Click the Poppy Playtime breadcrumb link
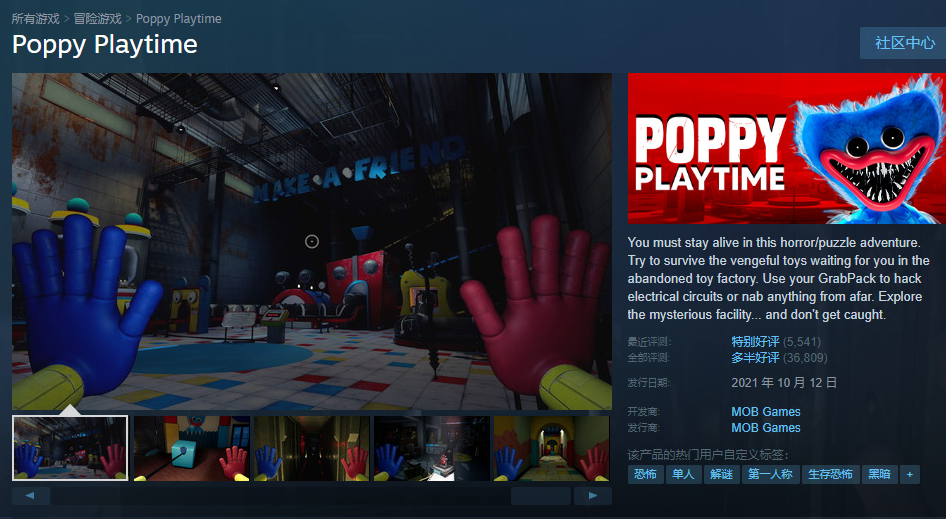The height and width of the screenshot is (519, 946). pos(179,19)
